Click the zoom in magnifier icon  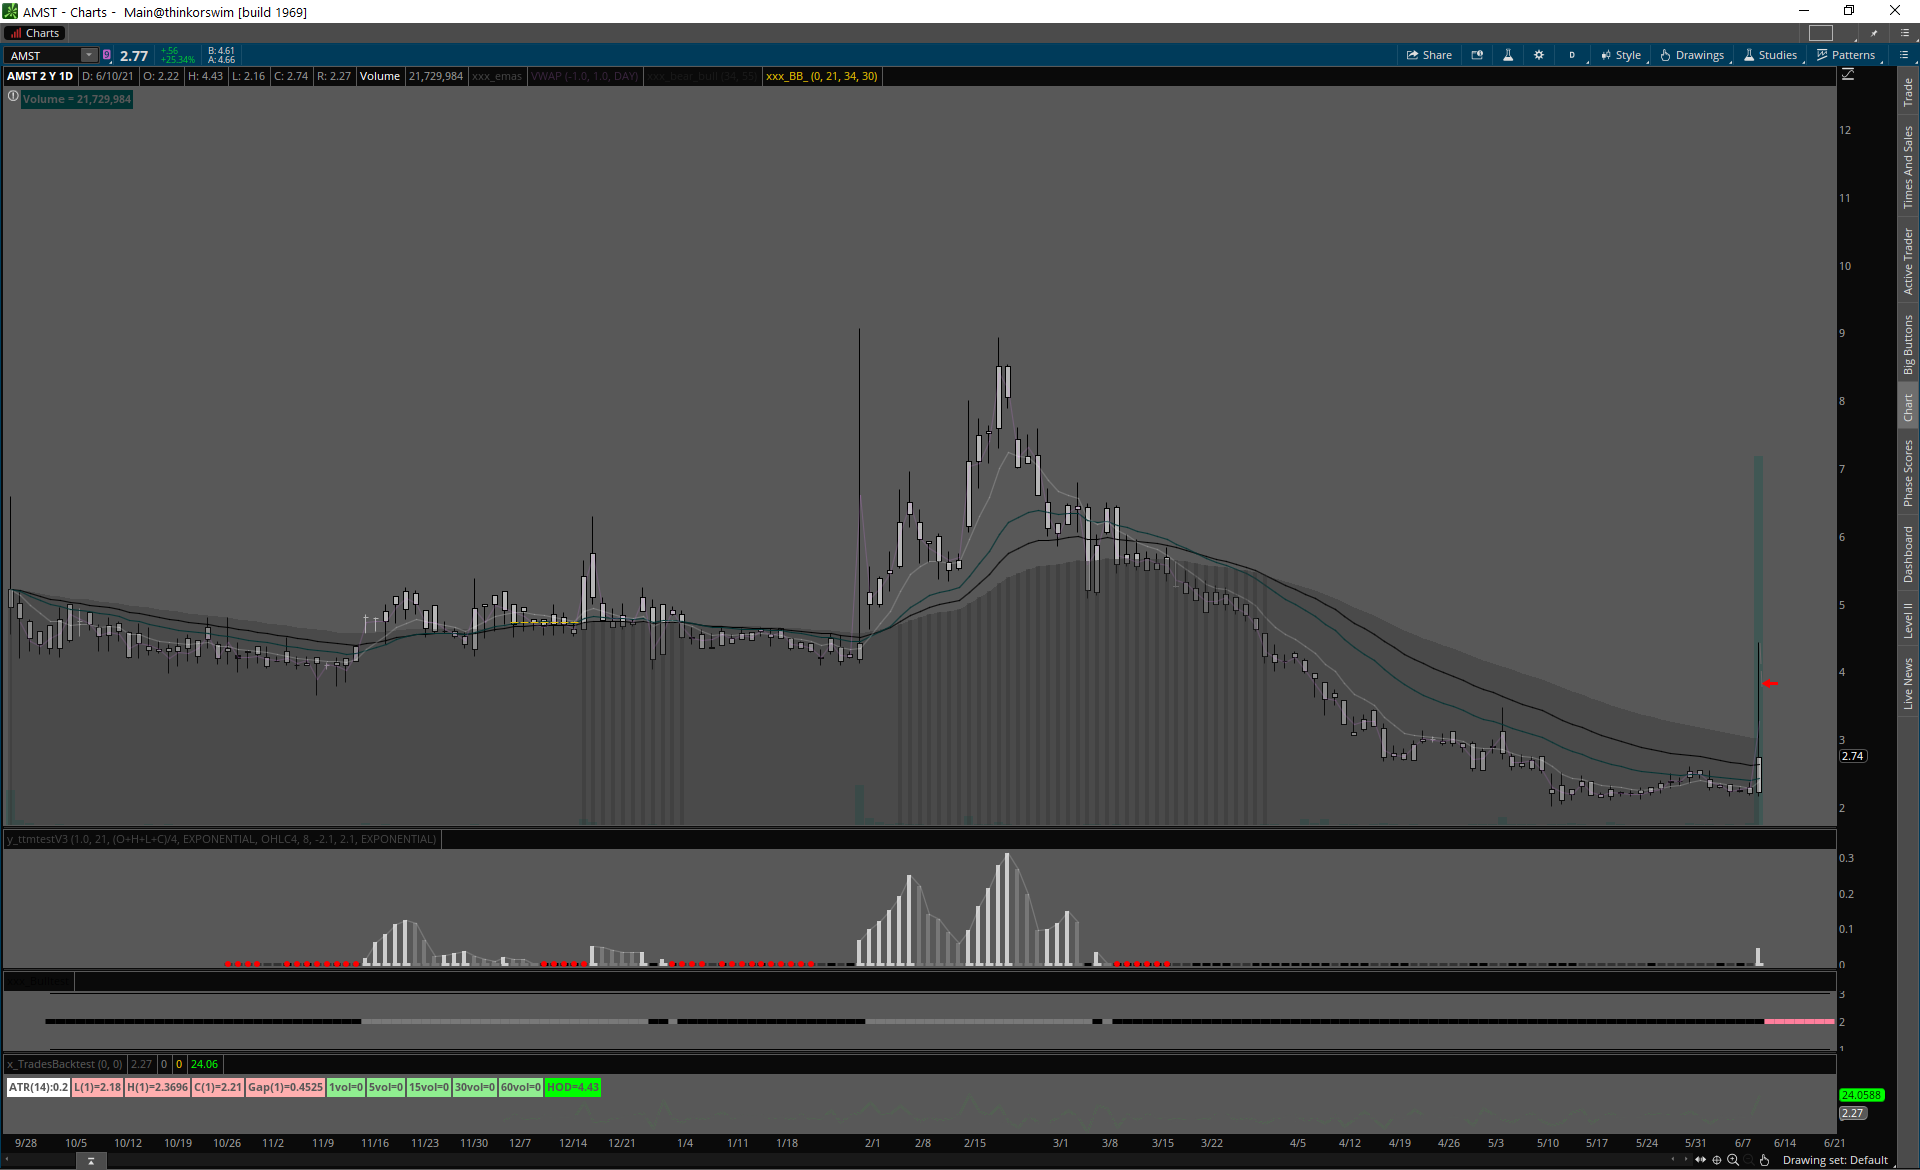[1733, 1160]
